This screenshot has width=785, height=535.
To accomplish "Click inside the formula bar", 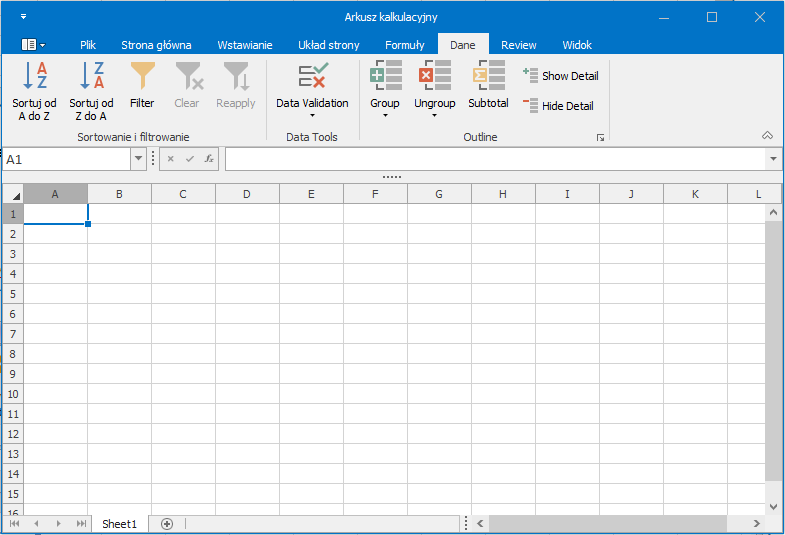I will [x=496, y=159].
